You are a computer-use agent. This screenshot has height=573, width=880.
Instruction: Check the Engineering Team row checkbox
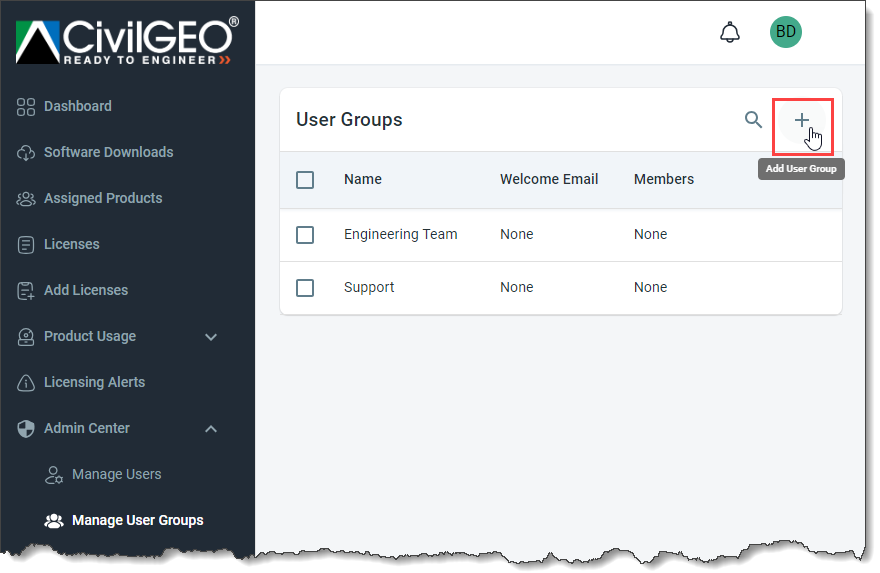pyautogui.click(x=305, y=235)
